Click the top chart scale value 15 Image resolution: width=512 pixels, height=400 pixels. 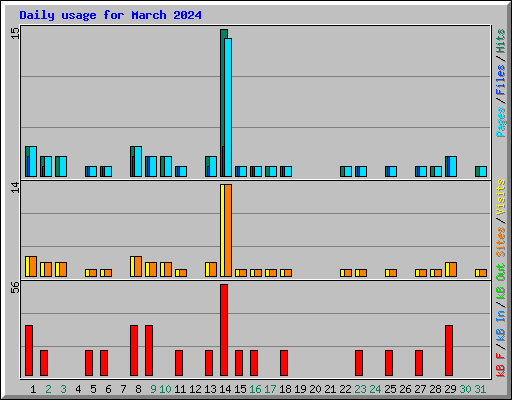click(x=15, y=33)
